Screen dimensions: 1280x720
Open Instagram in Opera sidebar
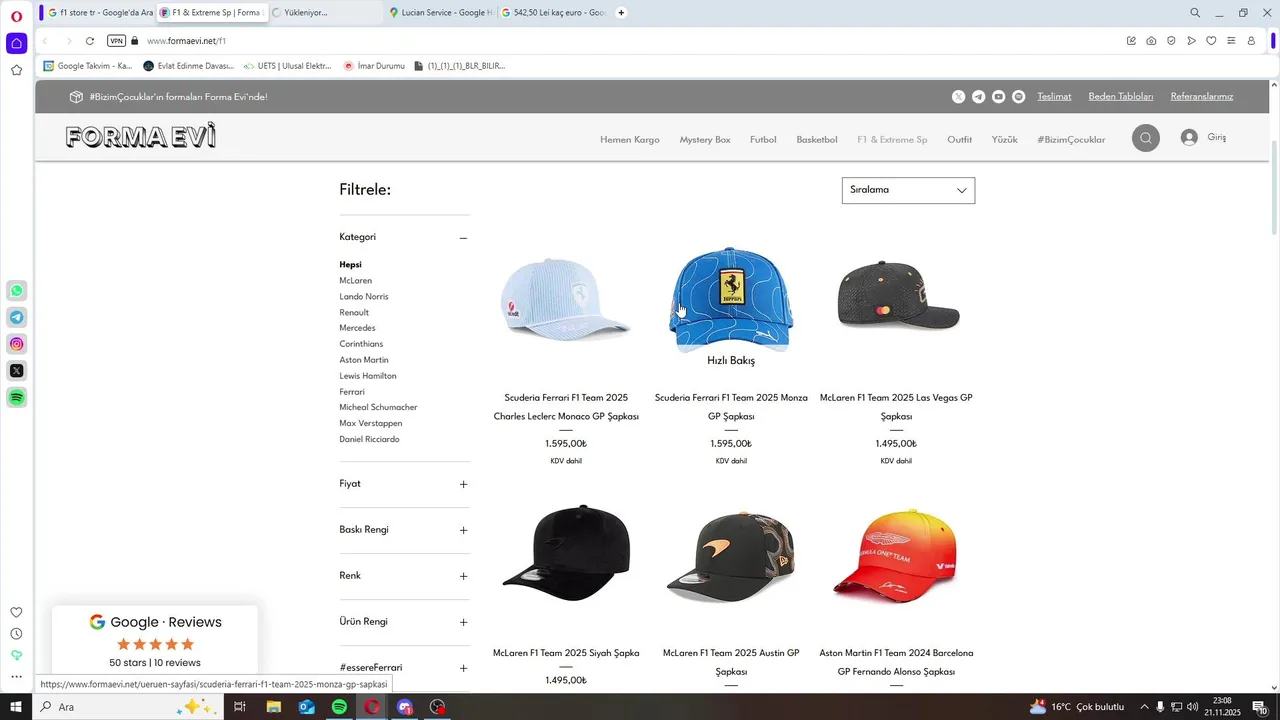[17, 344]
